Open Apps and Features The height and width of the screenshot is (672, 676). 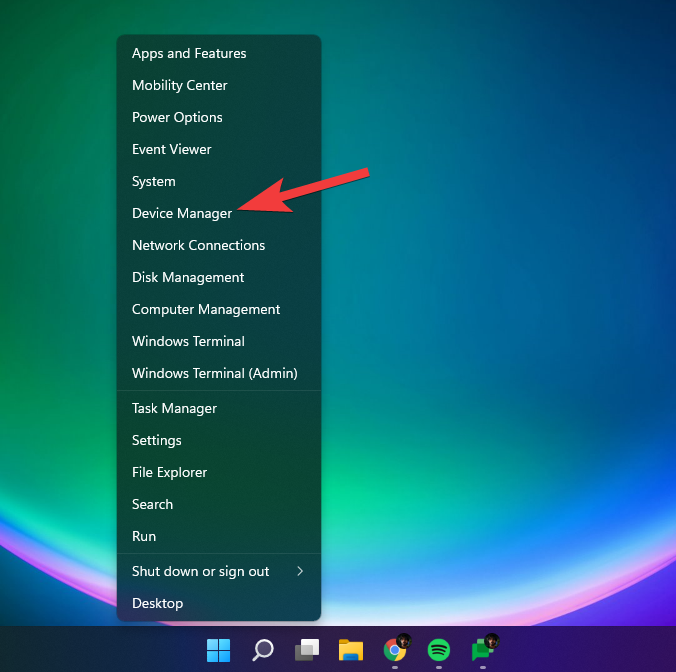[189, 53]
